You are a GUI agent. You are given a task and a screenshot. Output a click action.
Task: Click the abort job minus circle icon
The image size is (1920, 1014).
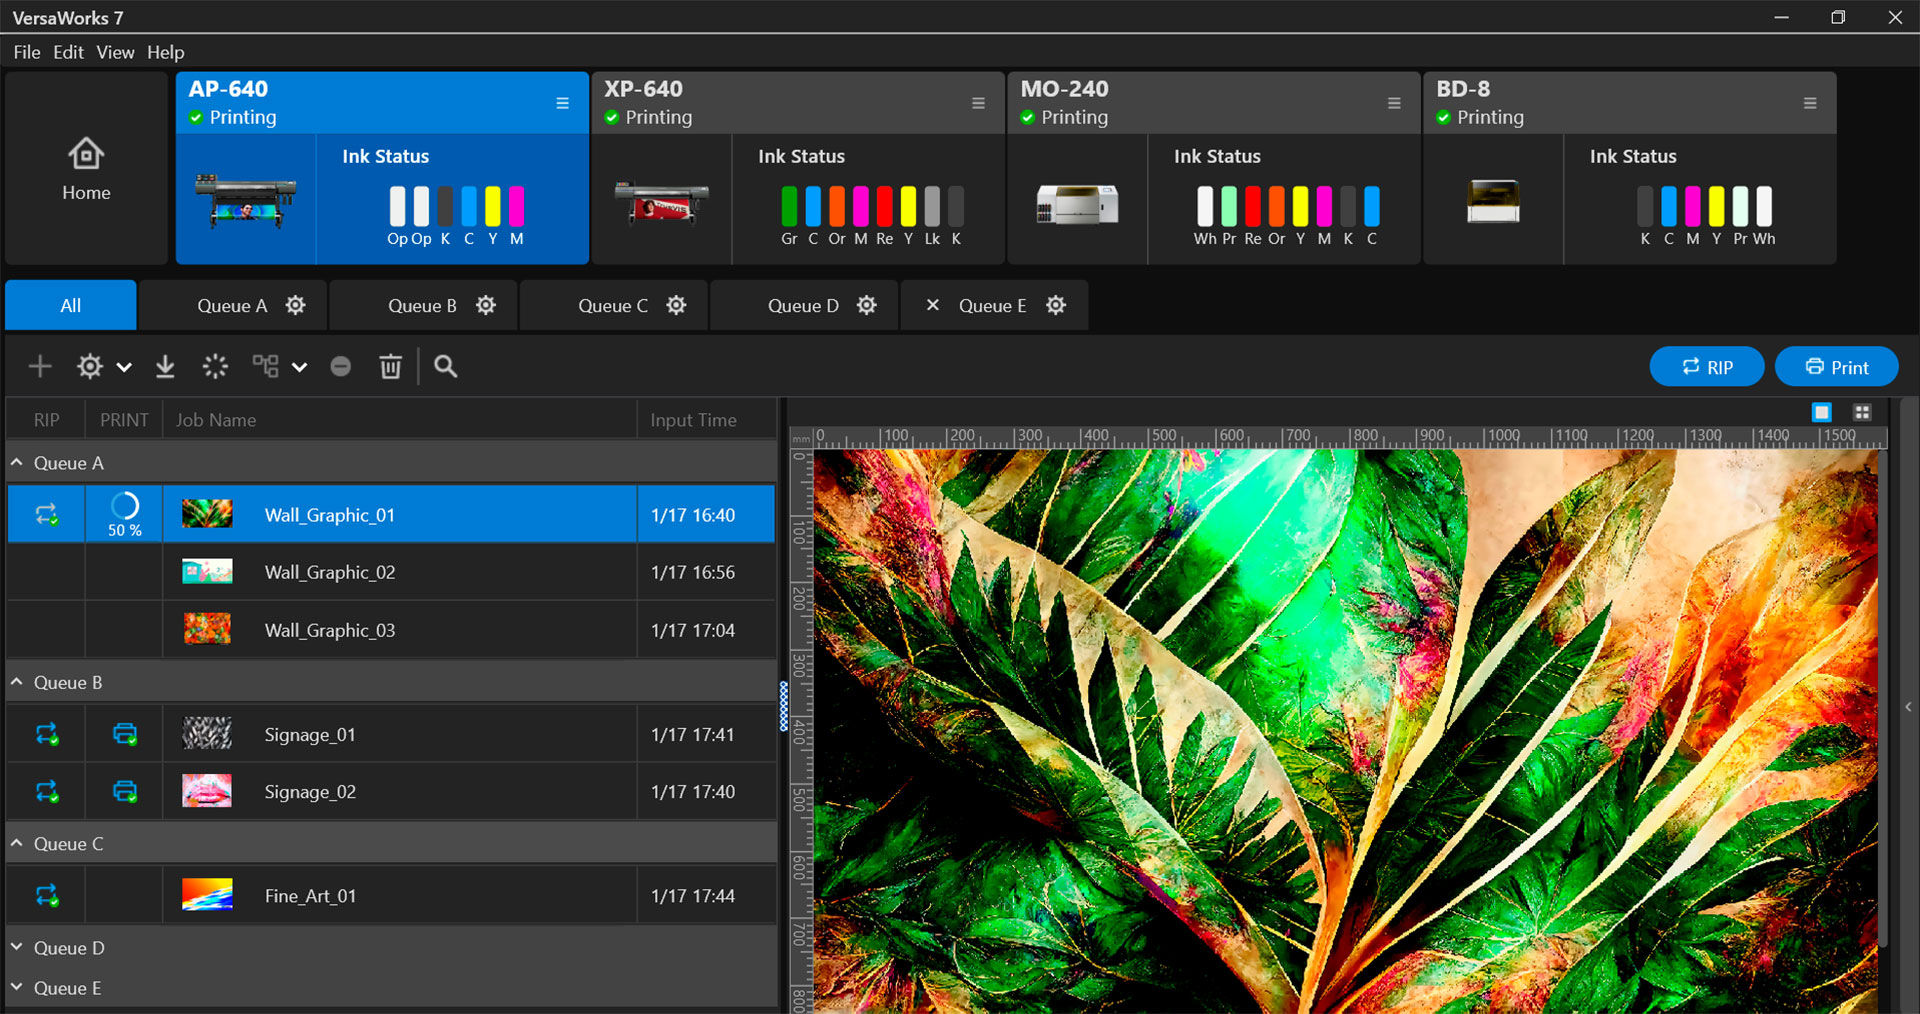coord(341,367)
